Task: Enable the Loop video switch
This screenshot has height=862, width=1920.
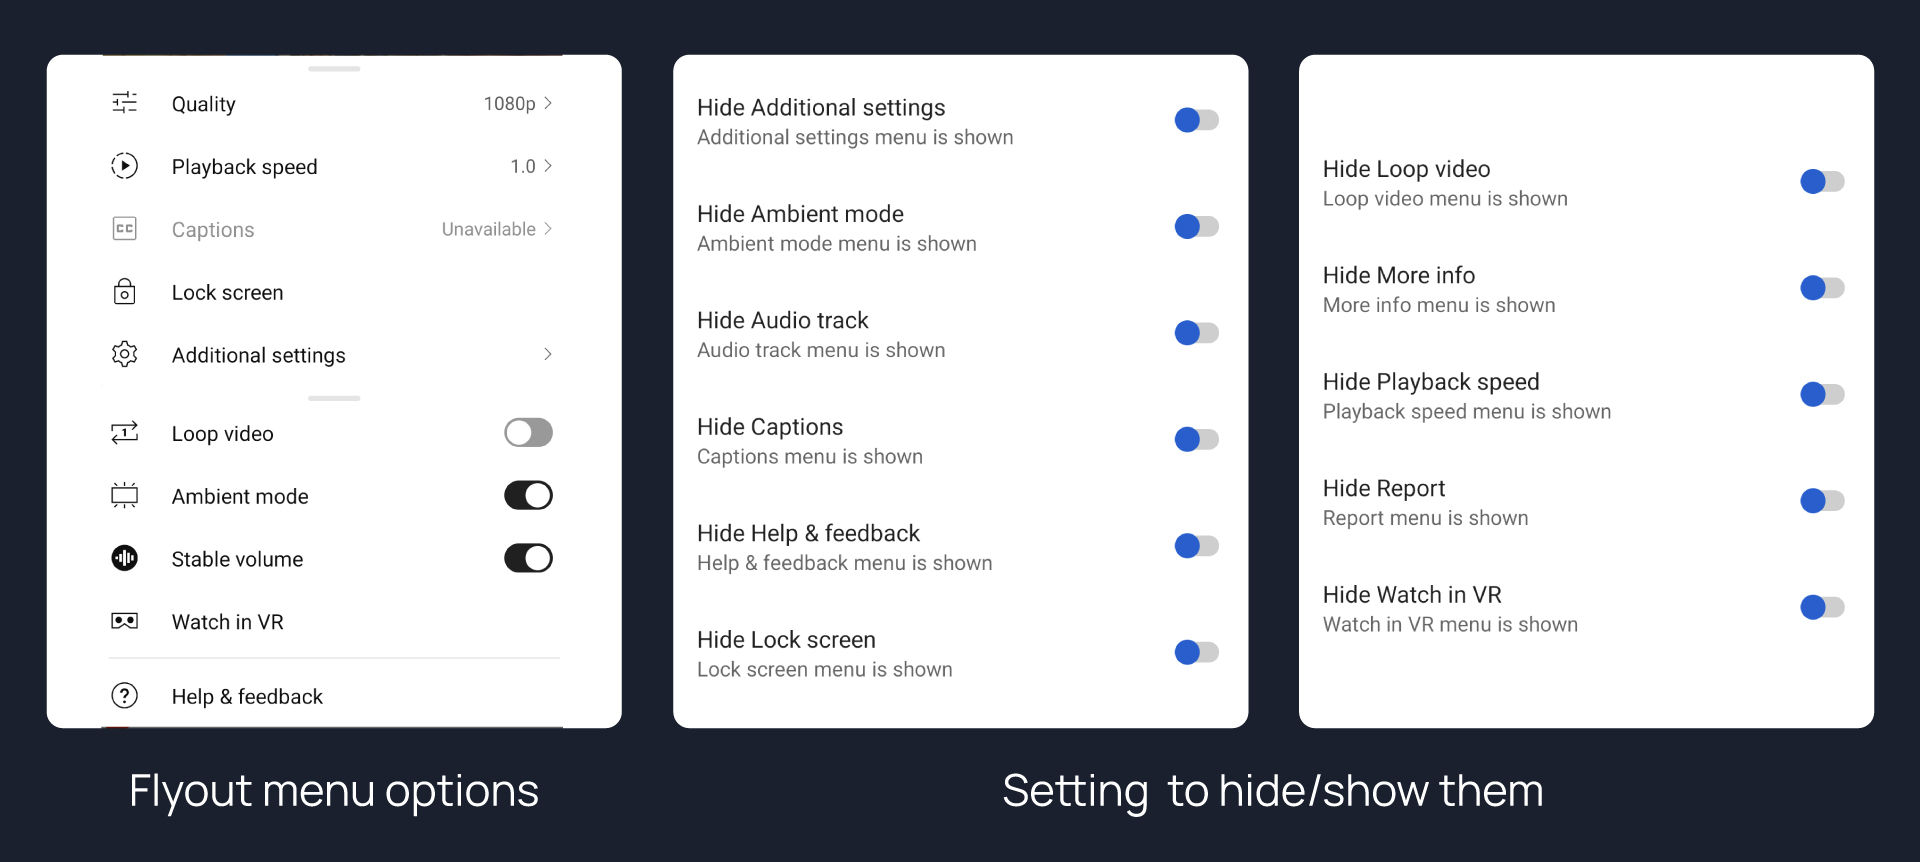Action: point(528,433)
